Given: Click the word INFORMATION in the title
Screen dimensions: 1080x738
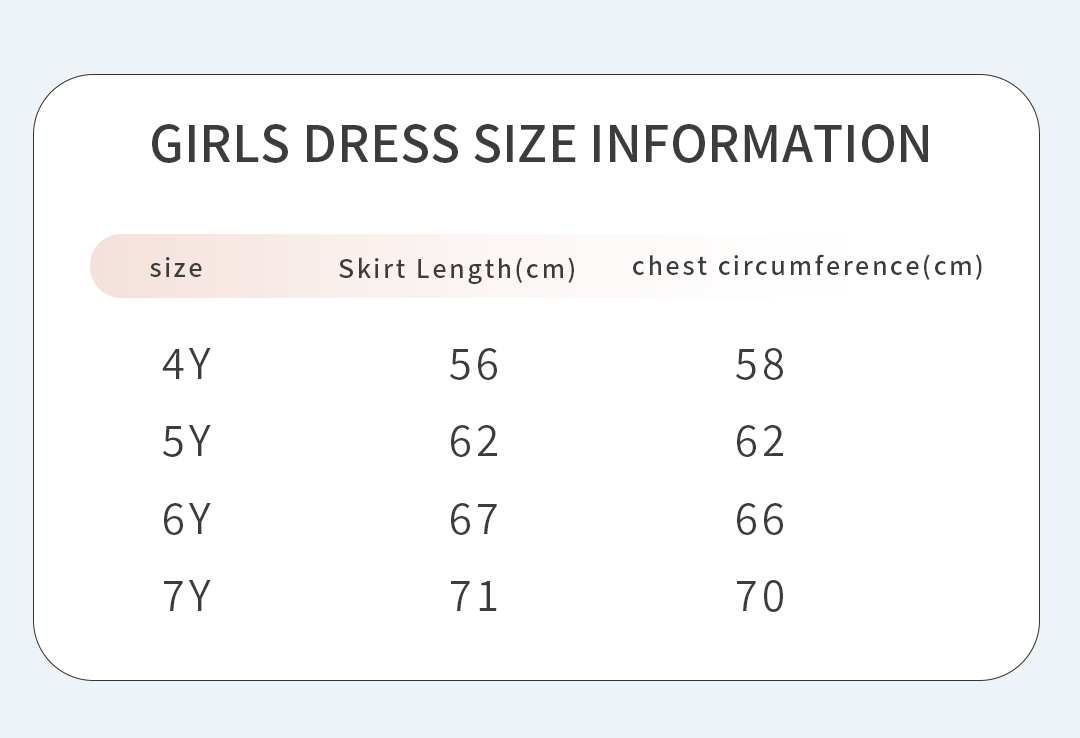Looking at the screenshot, I should point(761,143).
